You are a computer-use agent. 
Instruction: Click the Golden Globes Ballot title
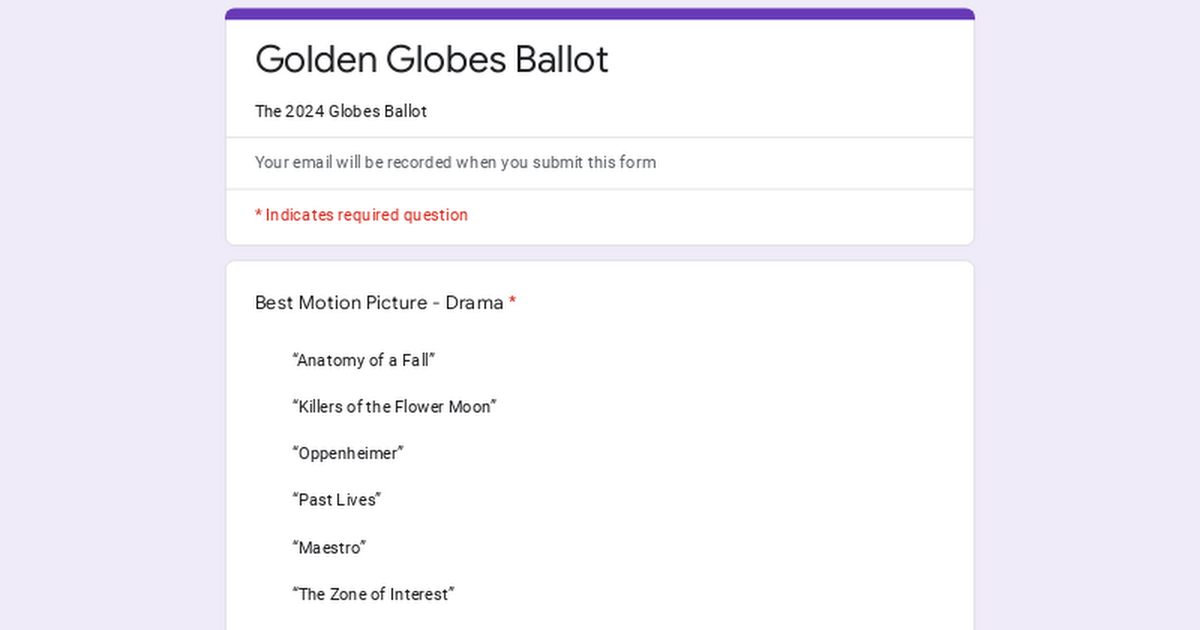point(432,59)
